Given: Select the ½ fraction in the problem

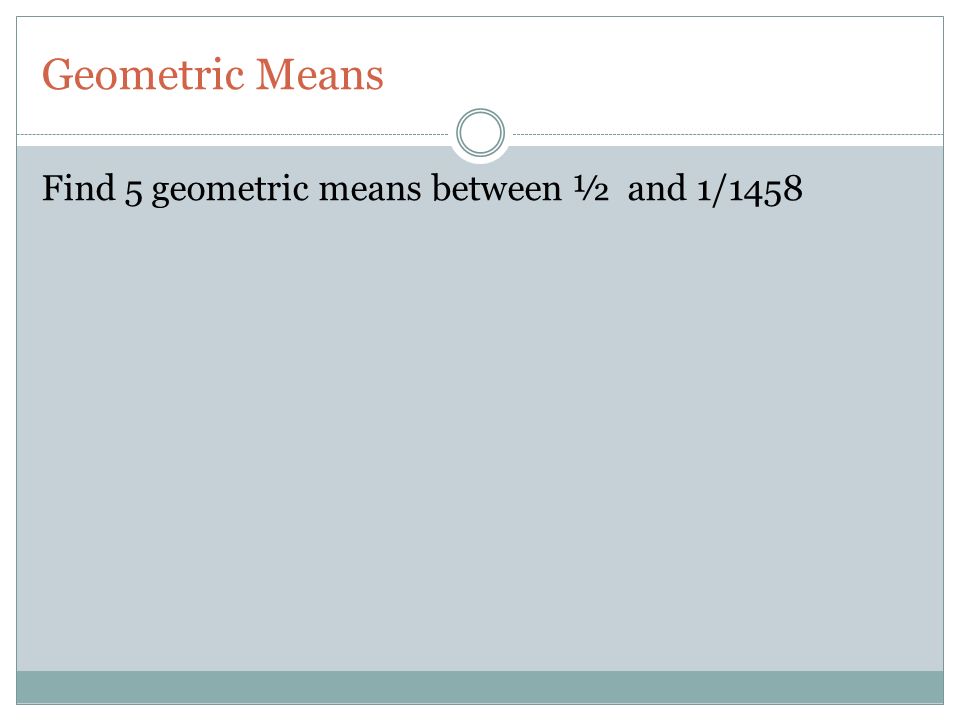Looking at the screenshot, I should tap(591, 187).
